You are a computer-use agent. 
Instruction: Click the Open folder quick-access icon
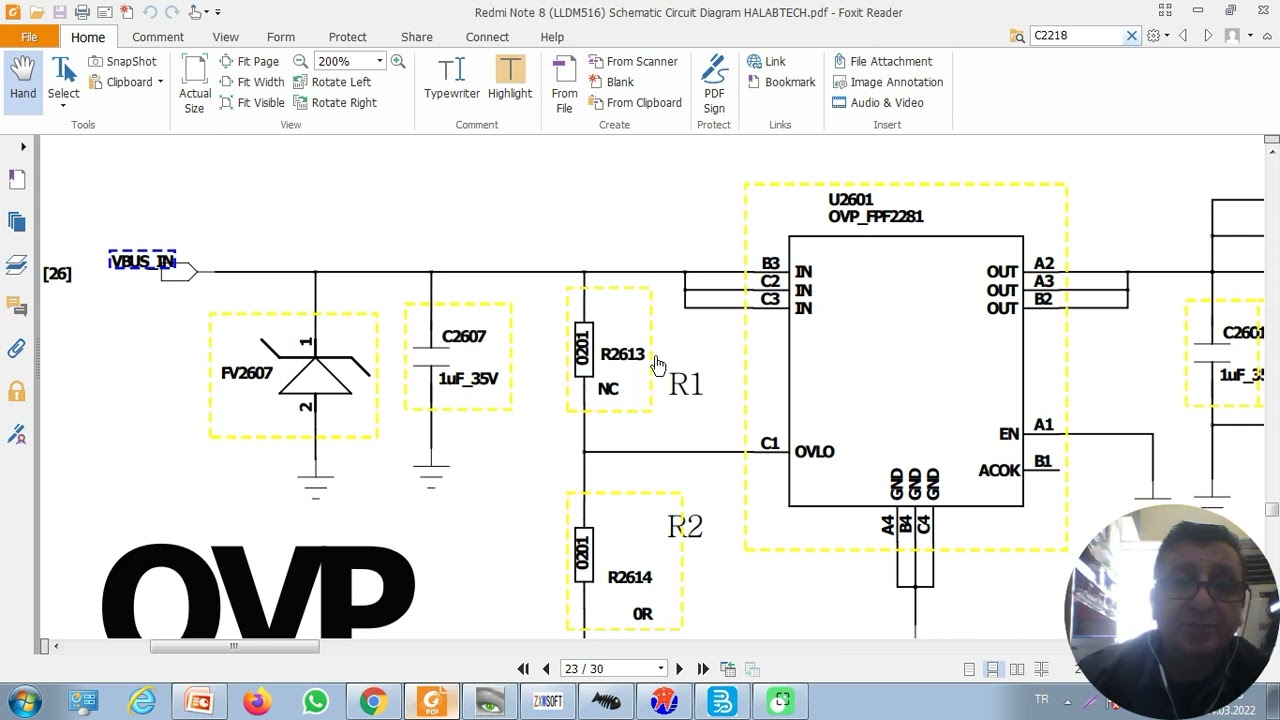(x=37, y=12)
